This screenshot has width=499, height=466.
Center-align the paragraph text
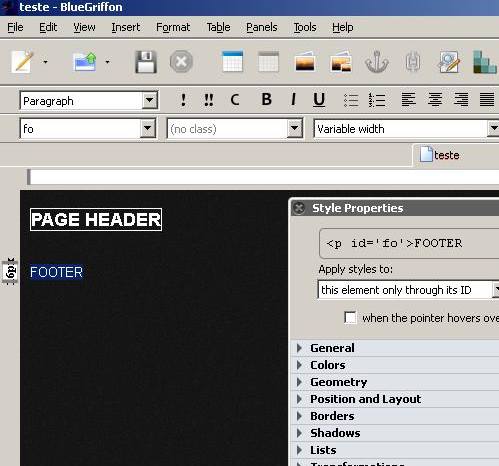click(x=435, y=99)
